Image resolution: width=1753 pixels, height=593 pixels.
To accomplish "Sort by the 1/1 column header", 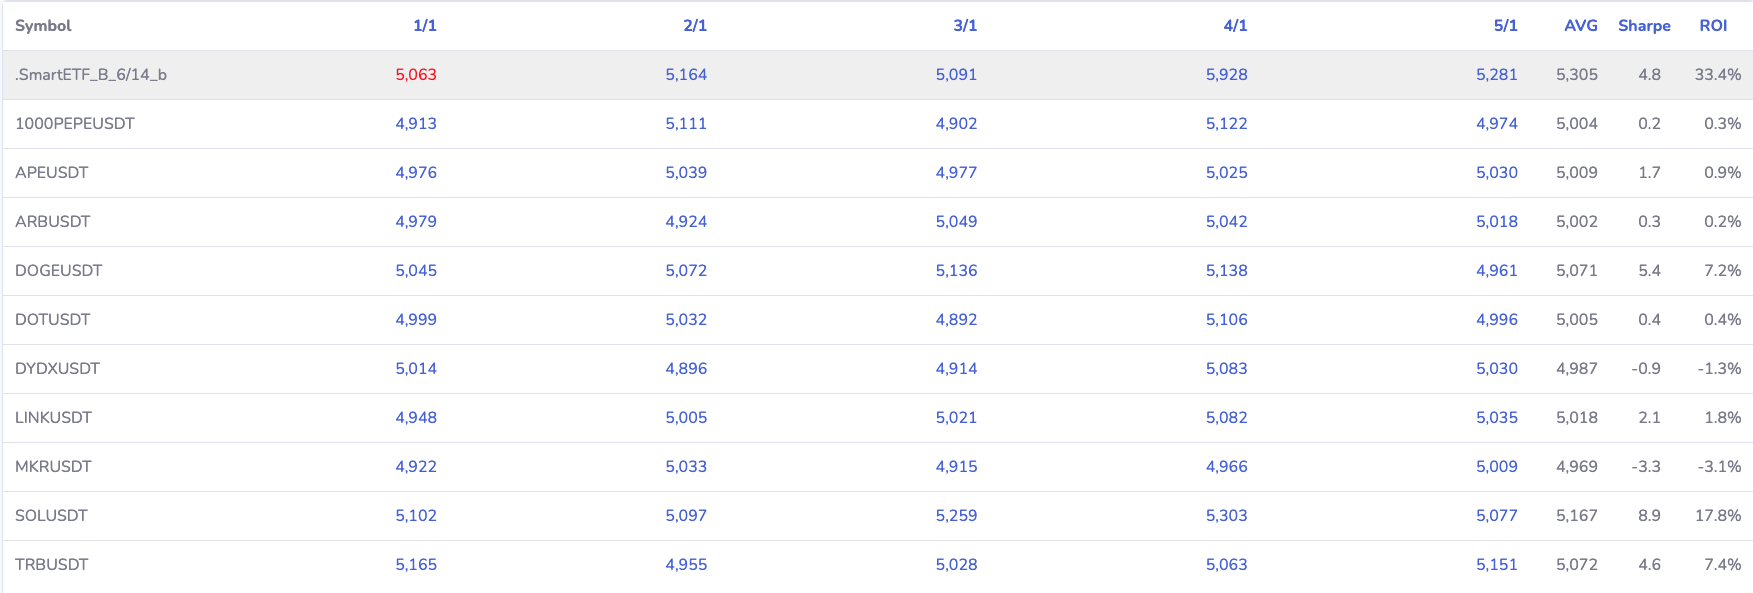I will coord(425,26).
